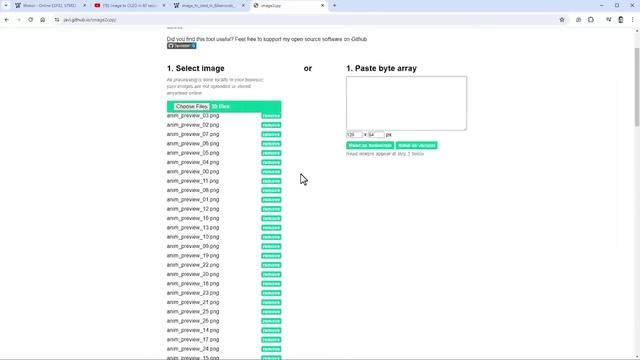Viewport: 640px width, 360px height.
Task: Close the YouTube tab
Action: click(164, 6)
